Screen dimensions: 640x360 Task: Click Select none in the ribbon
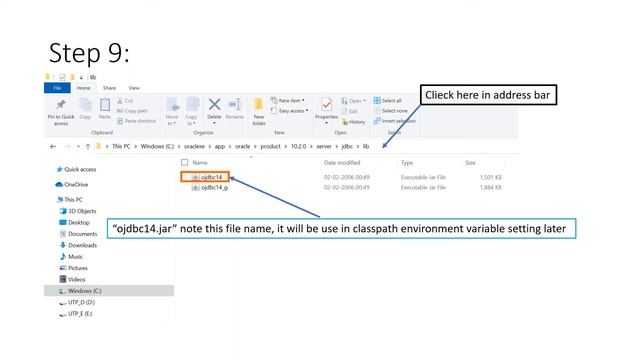(390, 111)
